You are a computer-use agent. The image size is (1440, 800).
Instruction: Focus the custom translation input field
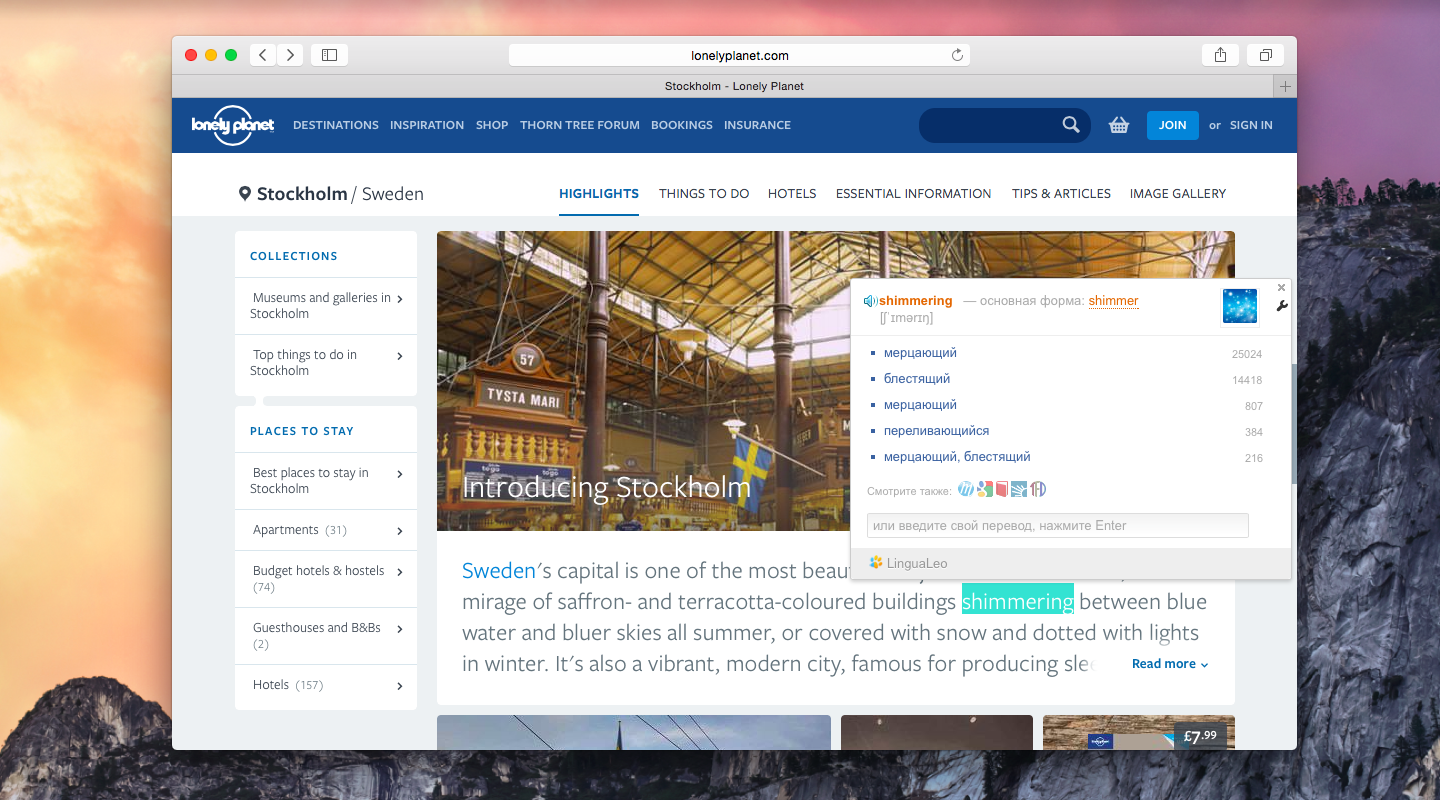[x=1058, y=526]
